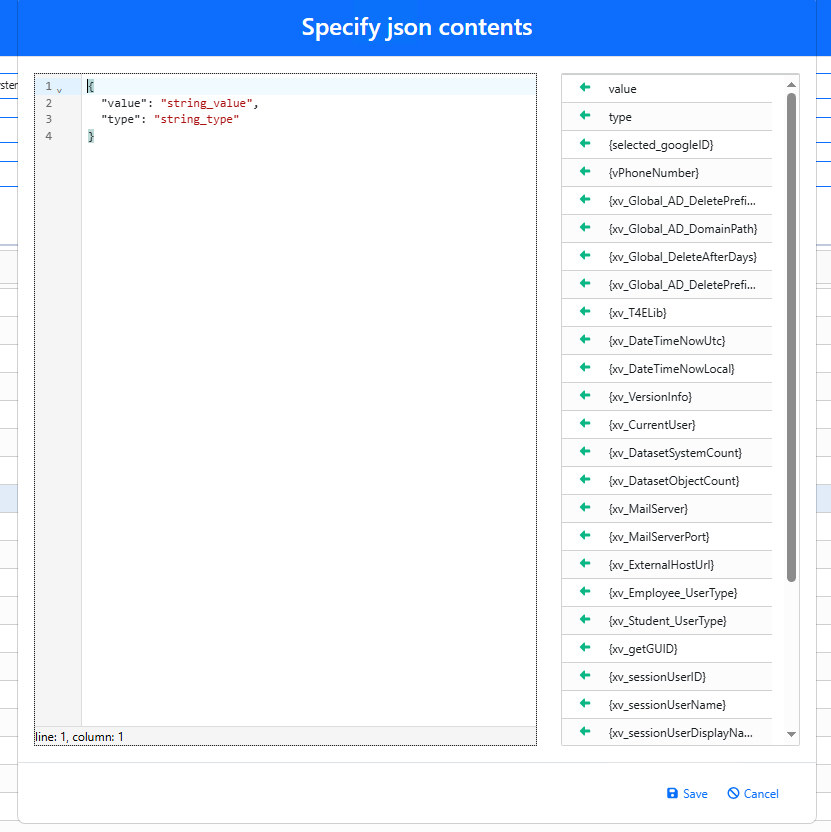This screenshot has height=832, width=831.
Task: Click the arrow icon next to {vPhoneNumber}
Action: 585,172
